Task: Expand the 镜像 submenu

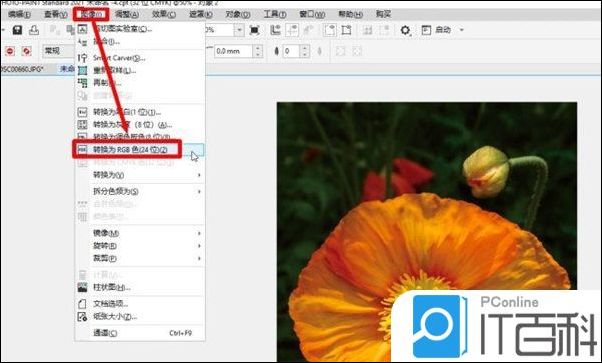Action: pos(140,233)
